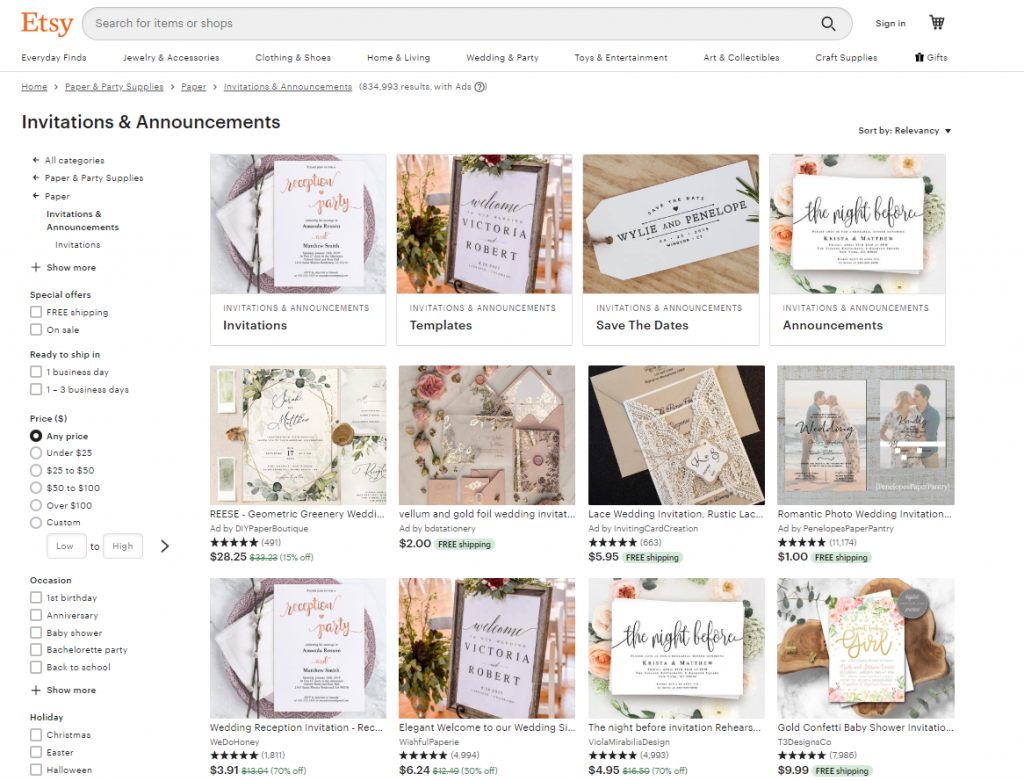Screen dimensions: 1024x781
Task: Click the Low custom price field
Action: tap(66, 546)
